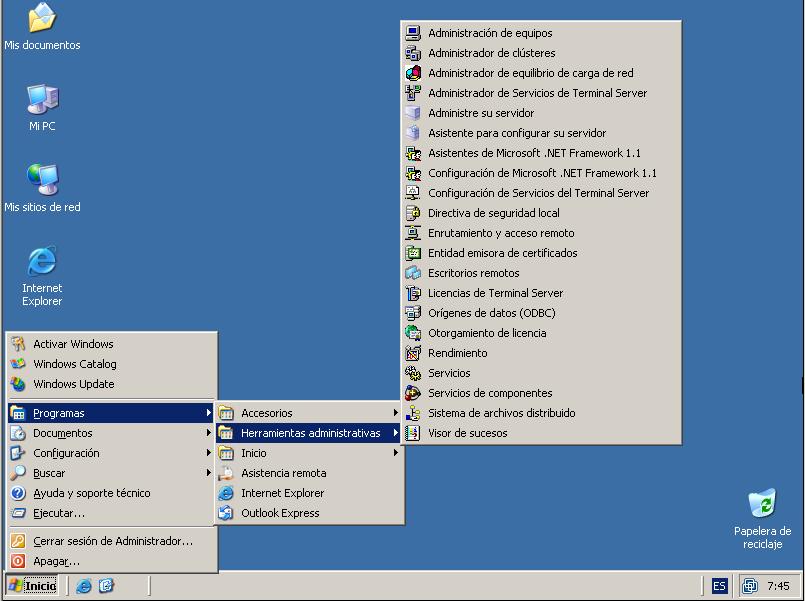Click Asistente para configurar su servidor icon
The height and width of the screenshot is (601, 805).
pos(413,133)
